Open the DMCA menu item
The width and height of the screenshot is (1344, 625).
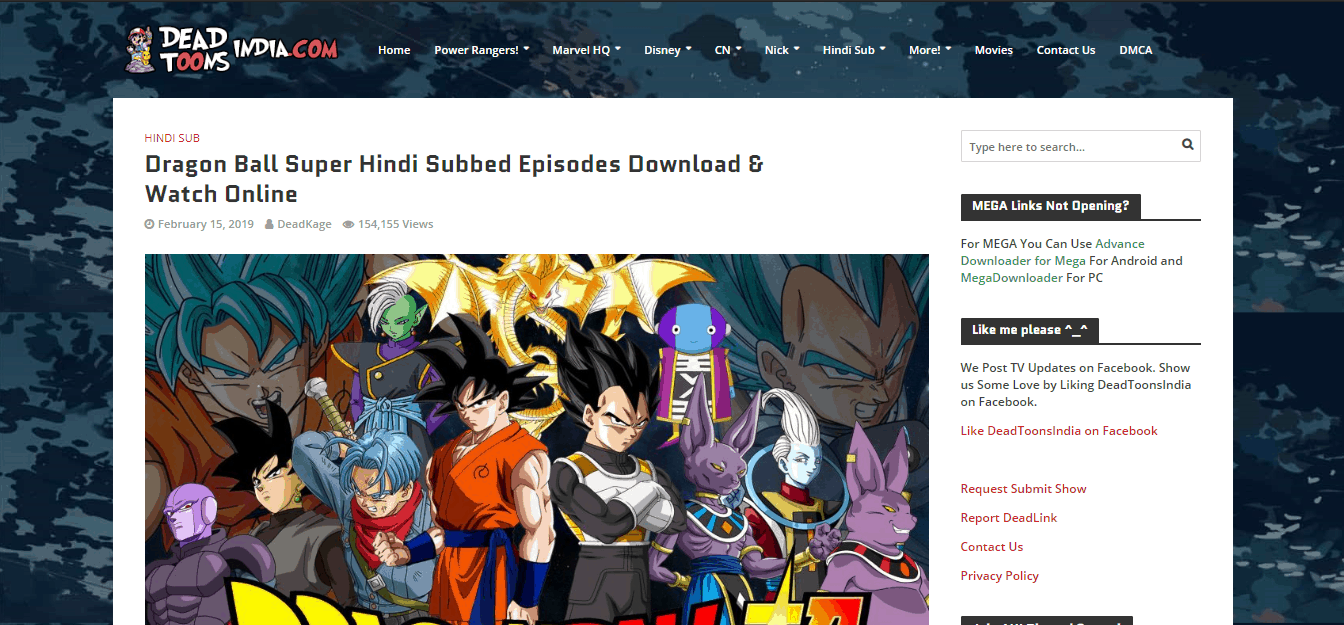pyautogui.click(x=1136, y=50)
